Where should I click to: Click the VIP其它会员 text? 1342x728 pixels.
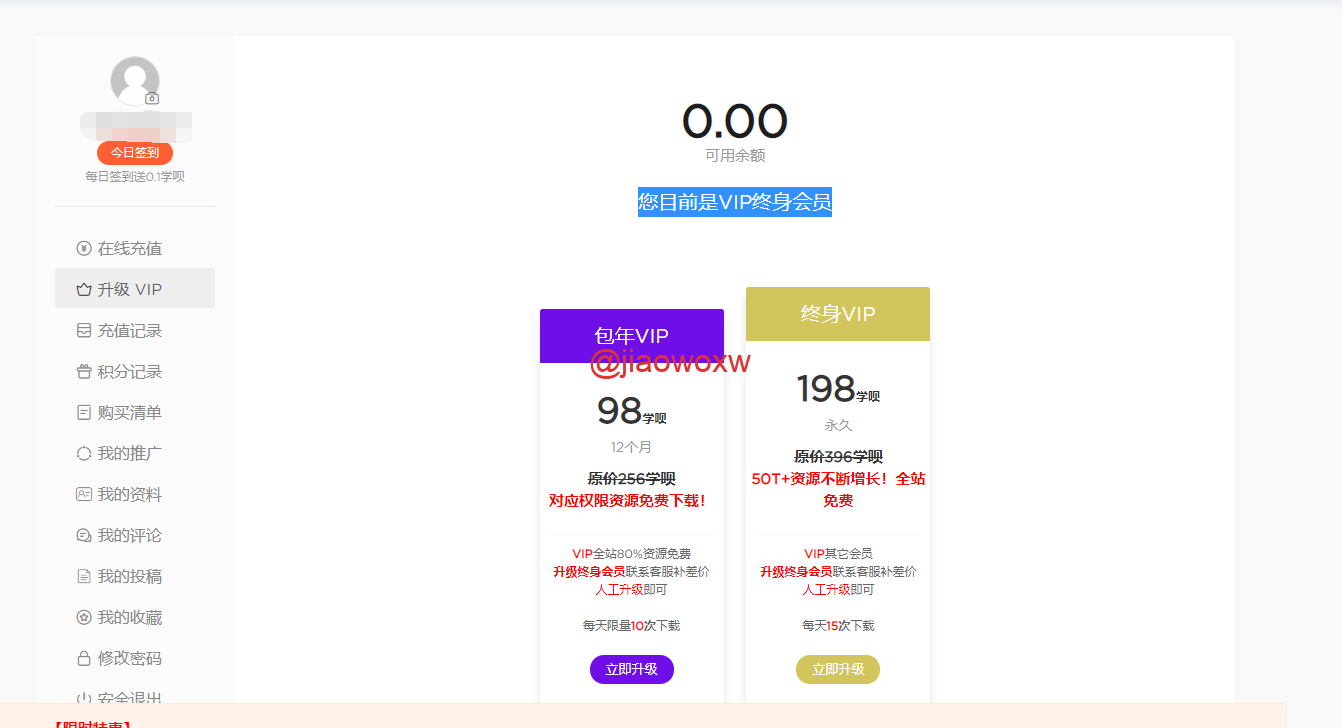tap(838, 553)
